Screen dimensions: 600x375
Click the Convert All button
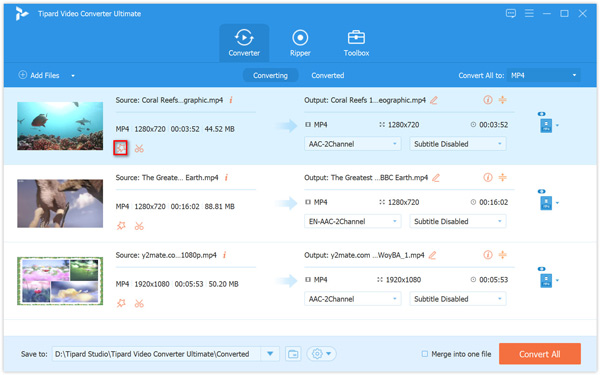coord(540,354)
